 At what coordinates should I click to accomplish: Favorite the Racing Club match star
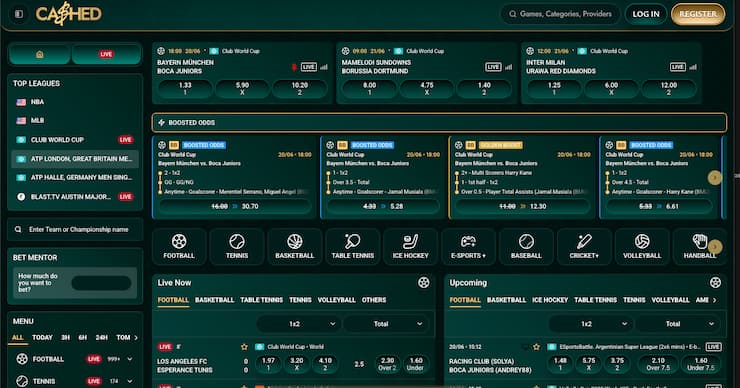click(x=536, y=347)
